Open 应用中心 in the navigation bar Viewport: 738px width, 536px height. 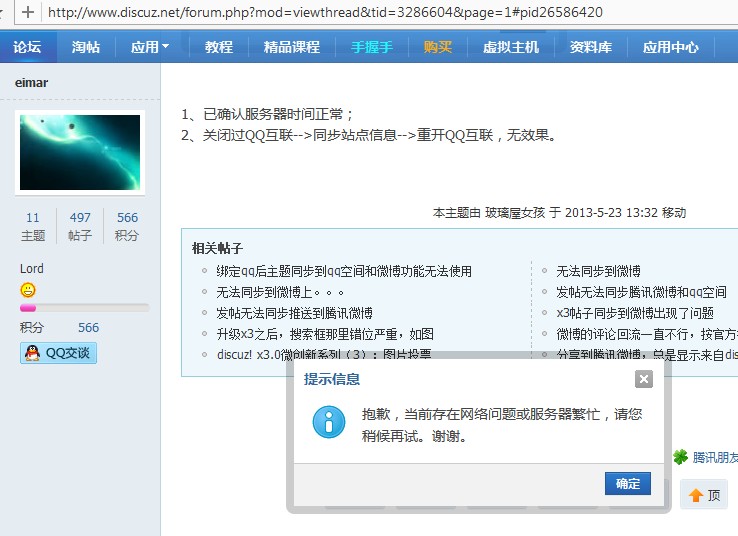click(x=671, y=47)
